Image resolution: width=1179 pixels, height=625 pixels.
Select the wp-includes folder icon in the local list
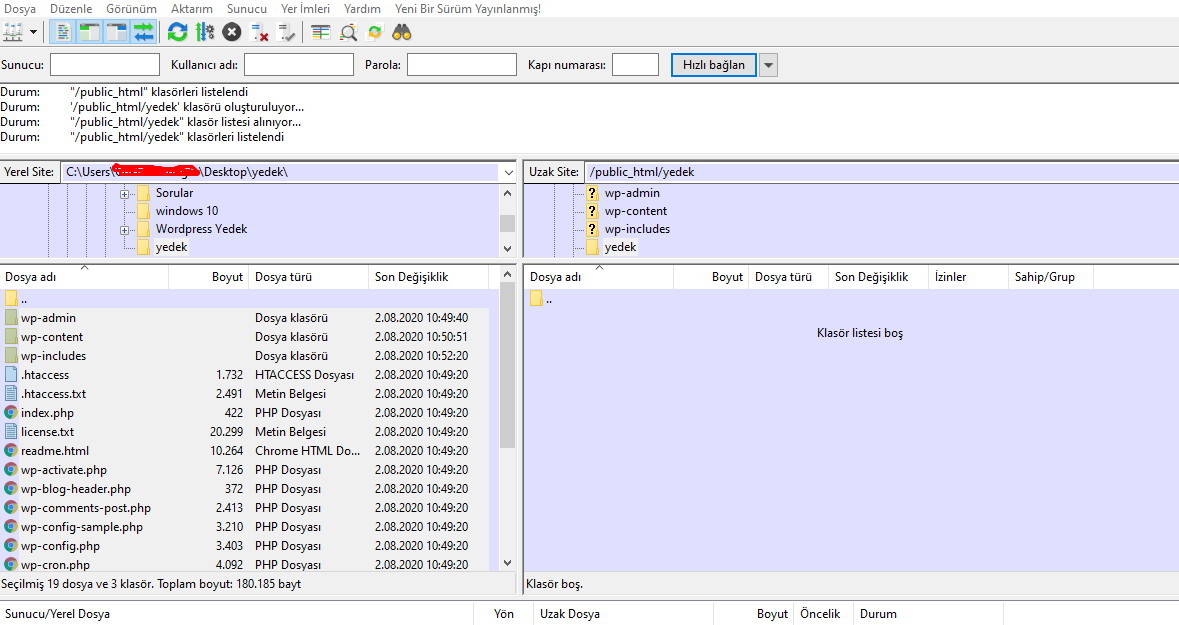coord(11,356)
